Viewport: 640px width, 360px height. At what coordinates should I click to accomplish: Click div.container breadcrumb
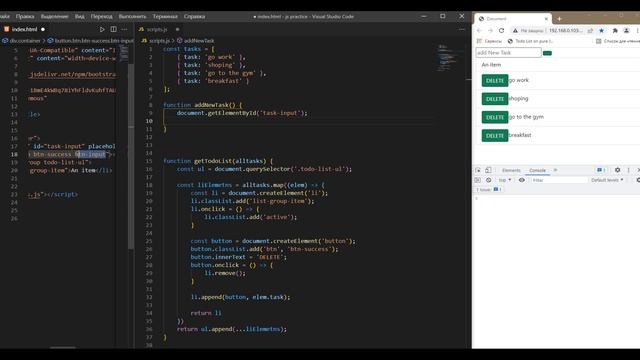click(x=22, y=41)
